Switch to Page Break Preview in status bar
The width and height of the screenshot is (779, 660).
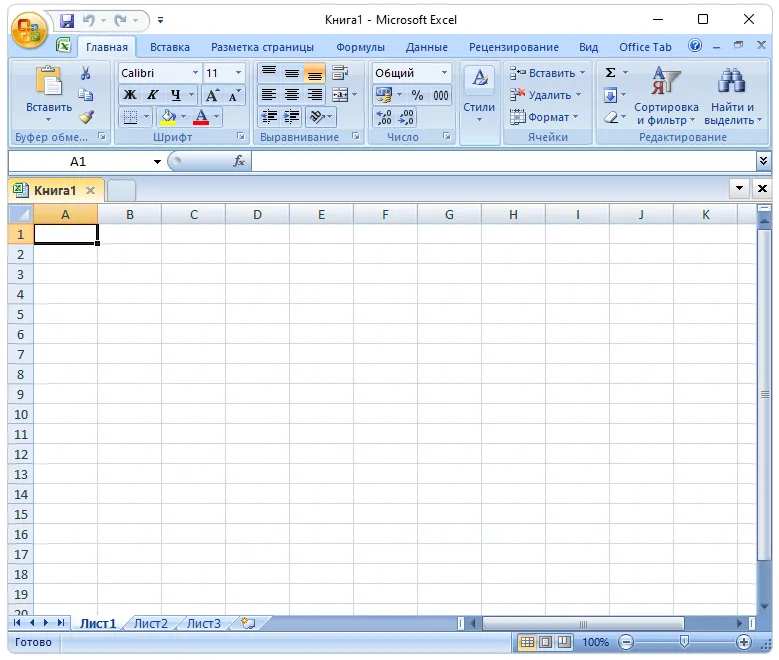pyautogui.click(x=564, y=643)
